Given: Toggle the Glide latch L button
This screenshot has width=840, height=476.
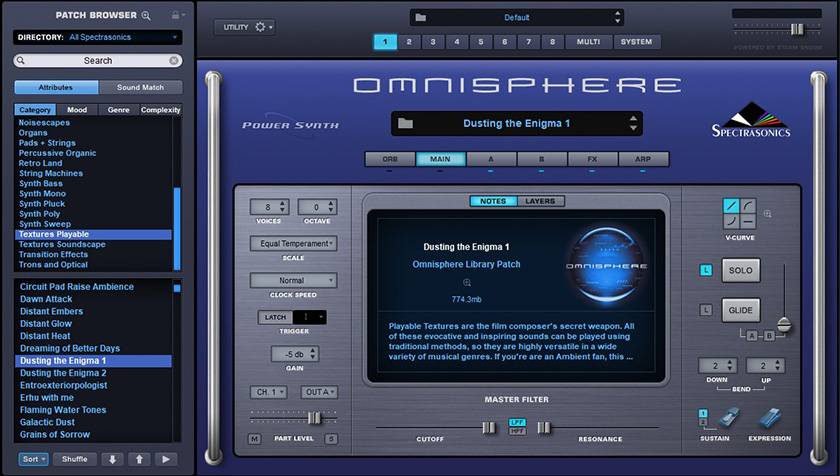Looking at the screenshot, I should pos(706,310).
